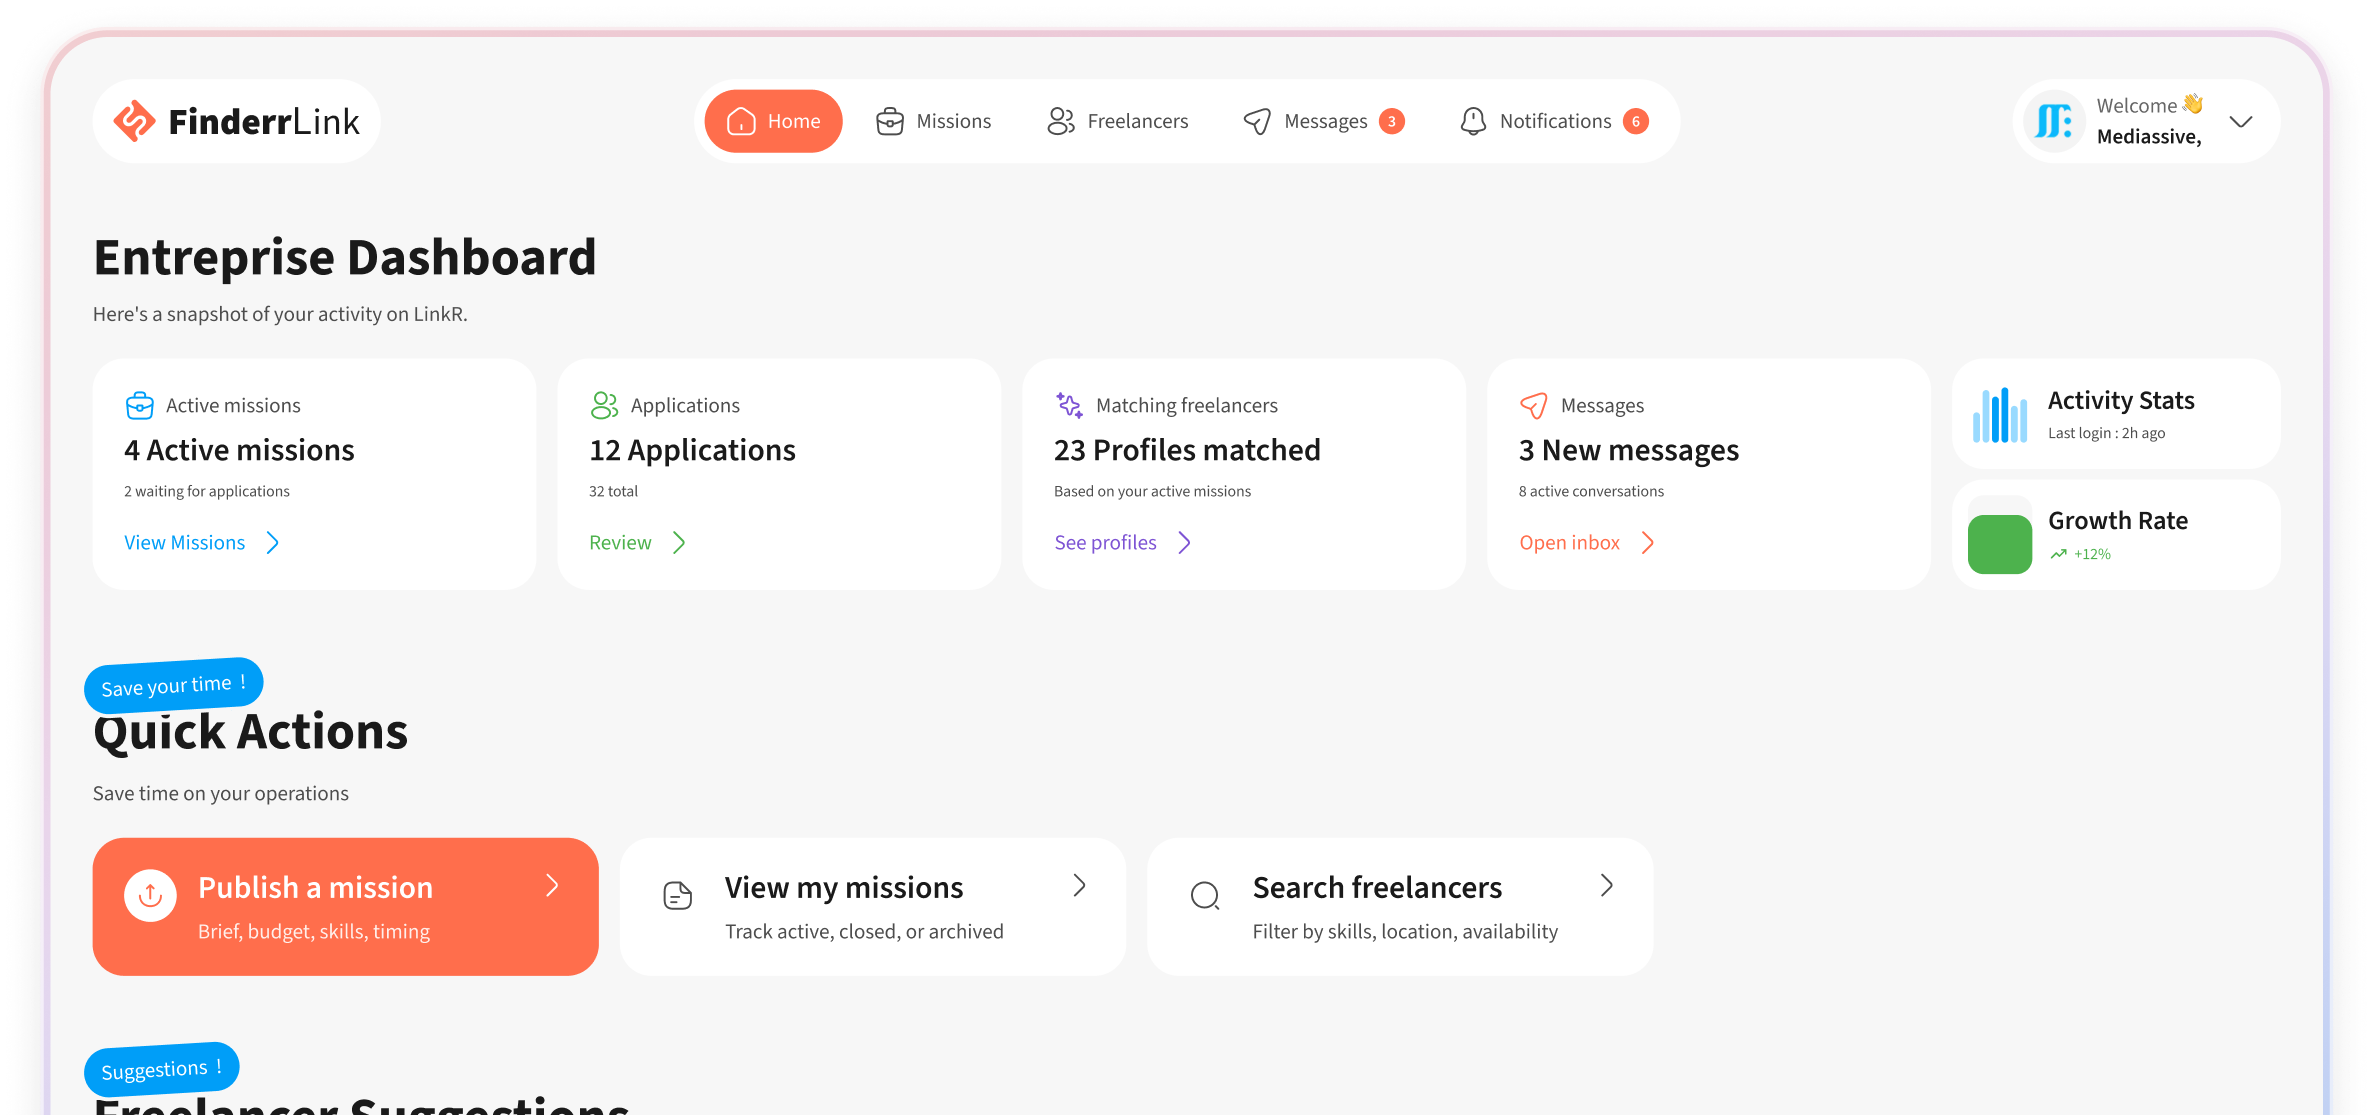2374x1115 pixels.
Task: Click the Active missions briefcase icon
Action: click(140, 405)
